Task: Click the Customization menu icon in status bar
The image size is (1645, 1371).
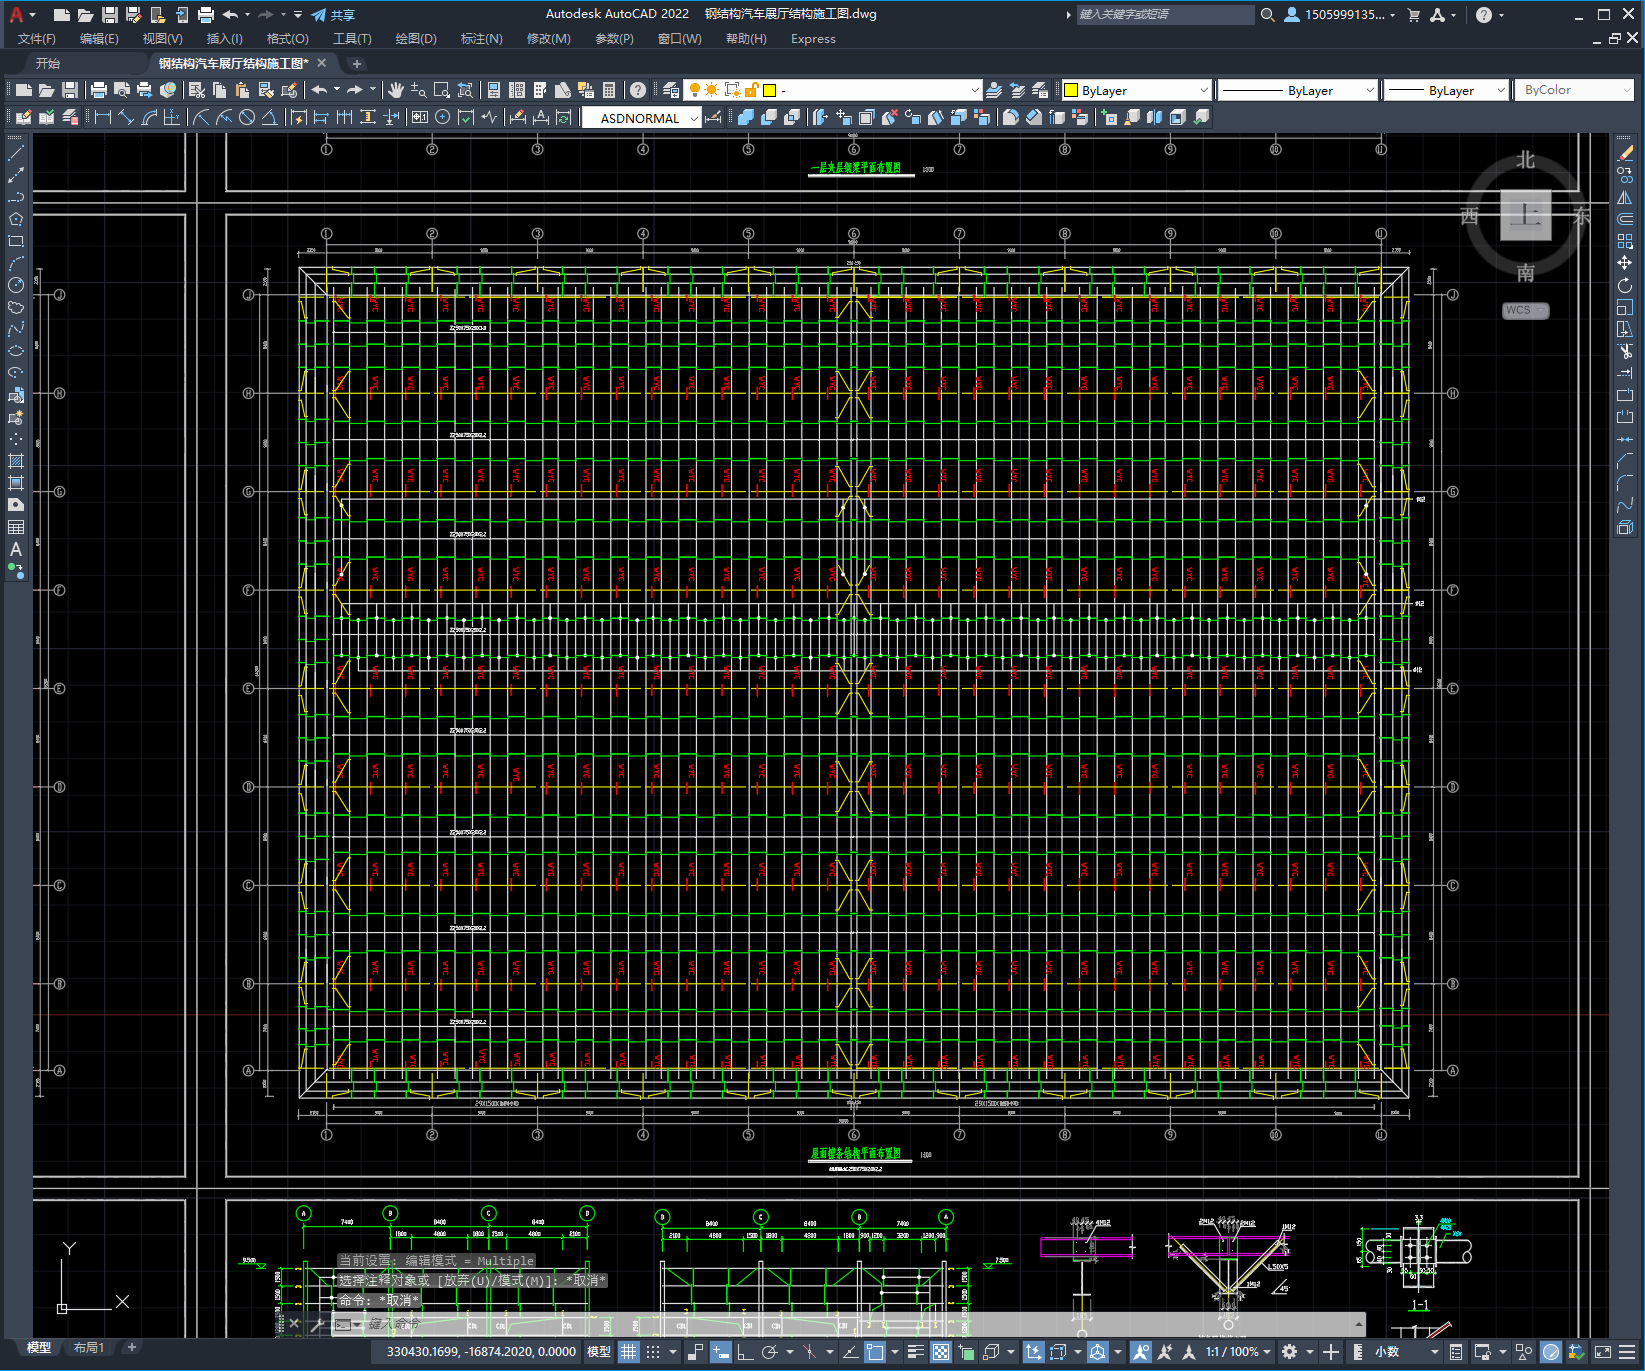Action: (x=1627, y=1352)
